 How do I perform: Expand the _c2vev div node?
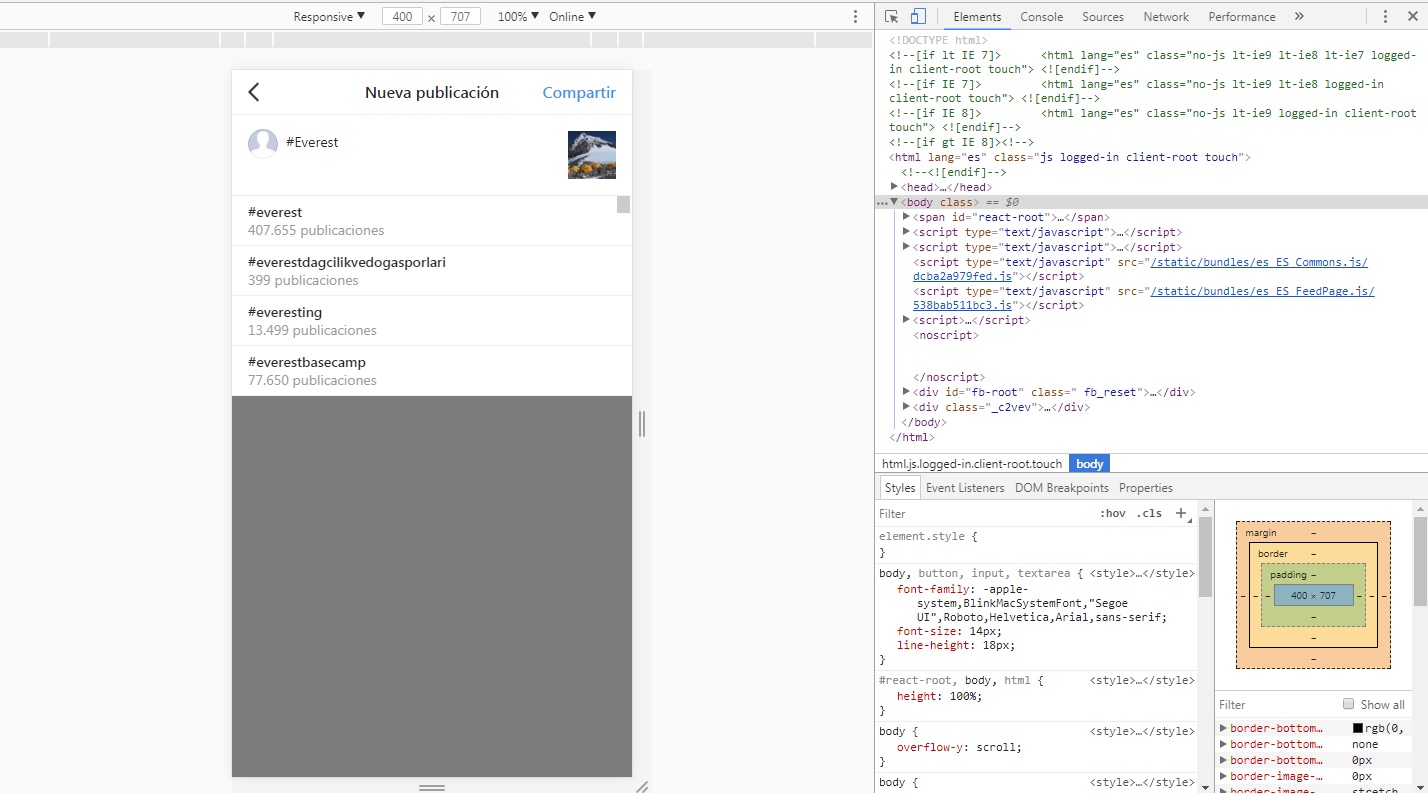[906, 407]
